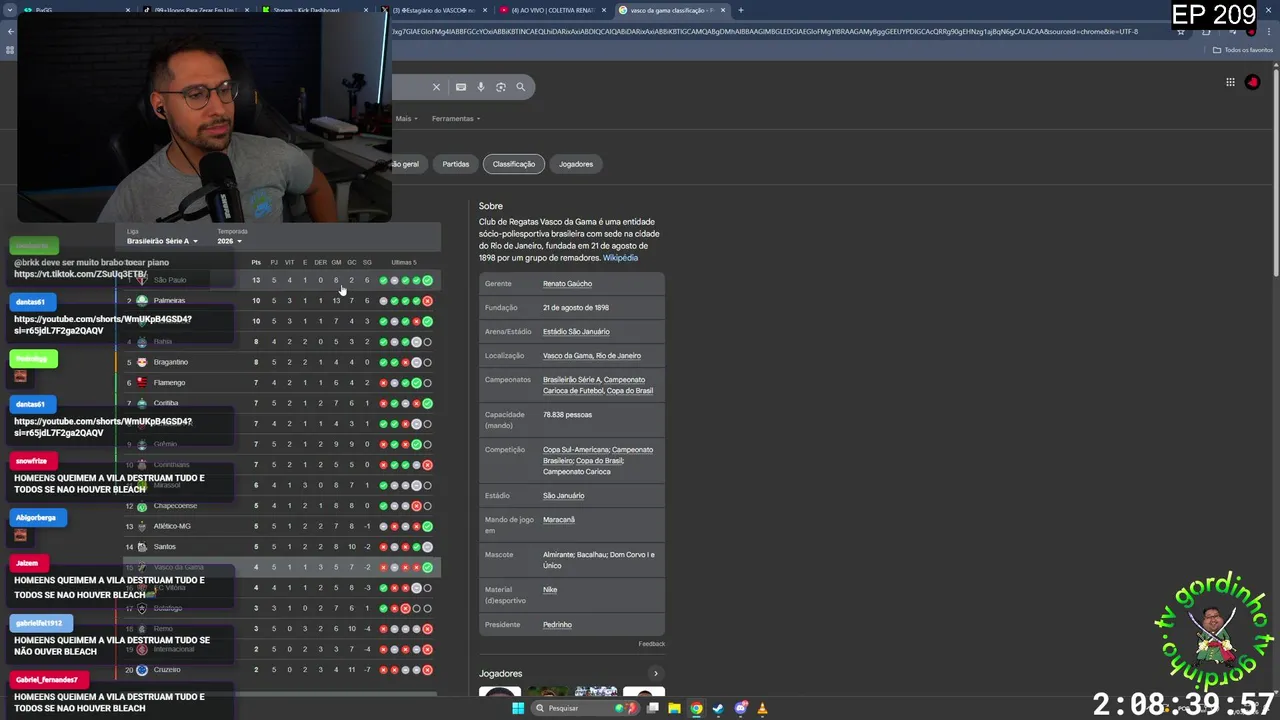This screenshot has height=720, width=1280.
Task: Open Discord from the taskbar
Action: (740, 708)
